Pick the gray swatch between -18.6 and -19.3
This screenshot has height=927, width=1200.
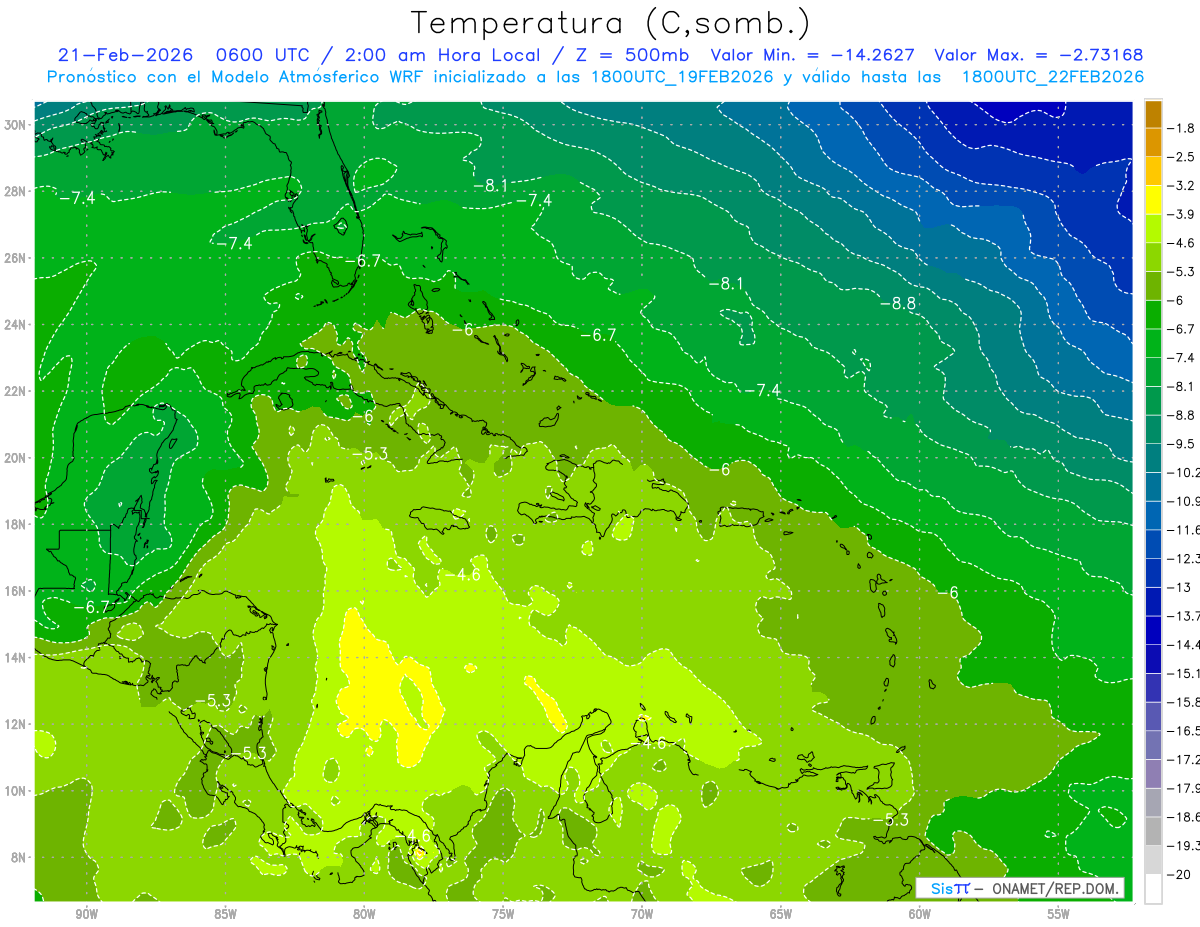tap(1153, 831)
